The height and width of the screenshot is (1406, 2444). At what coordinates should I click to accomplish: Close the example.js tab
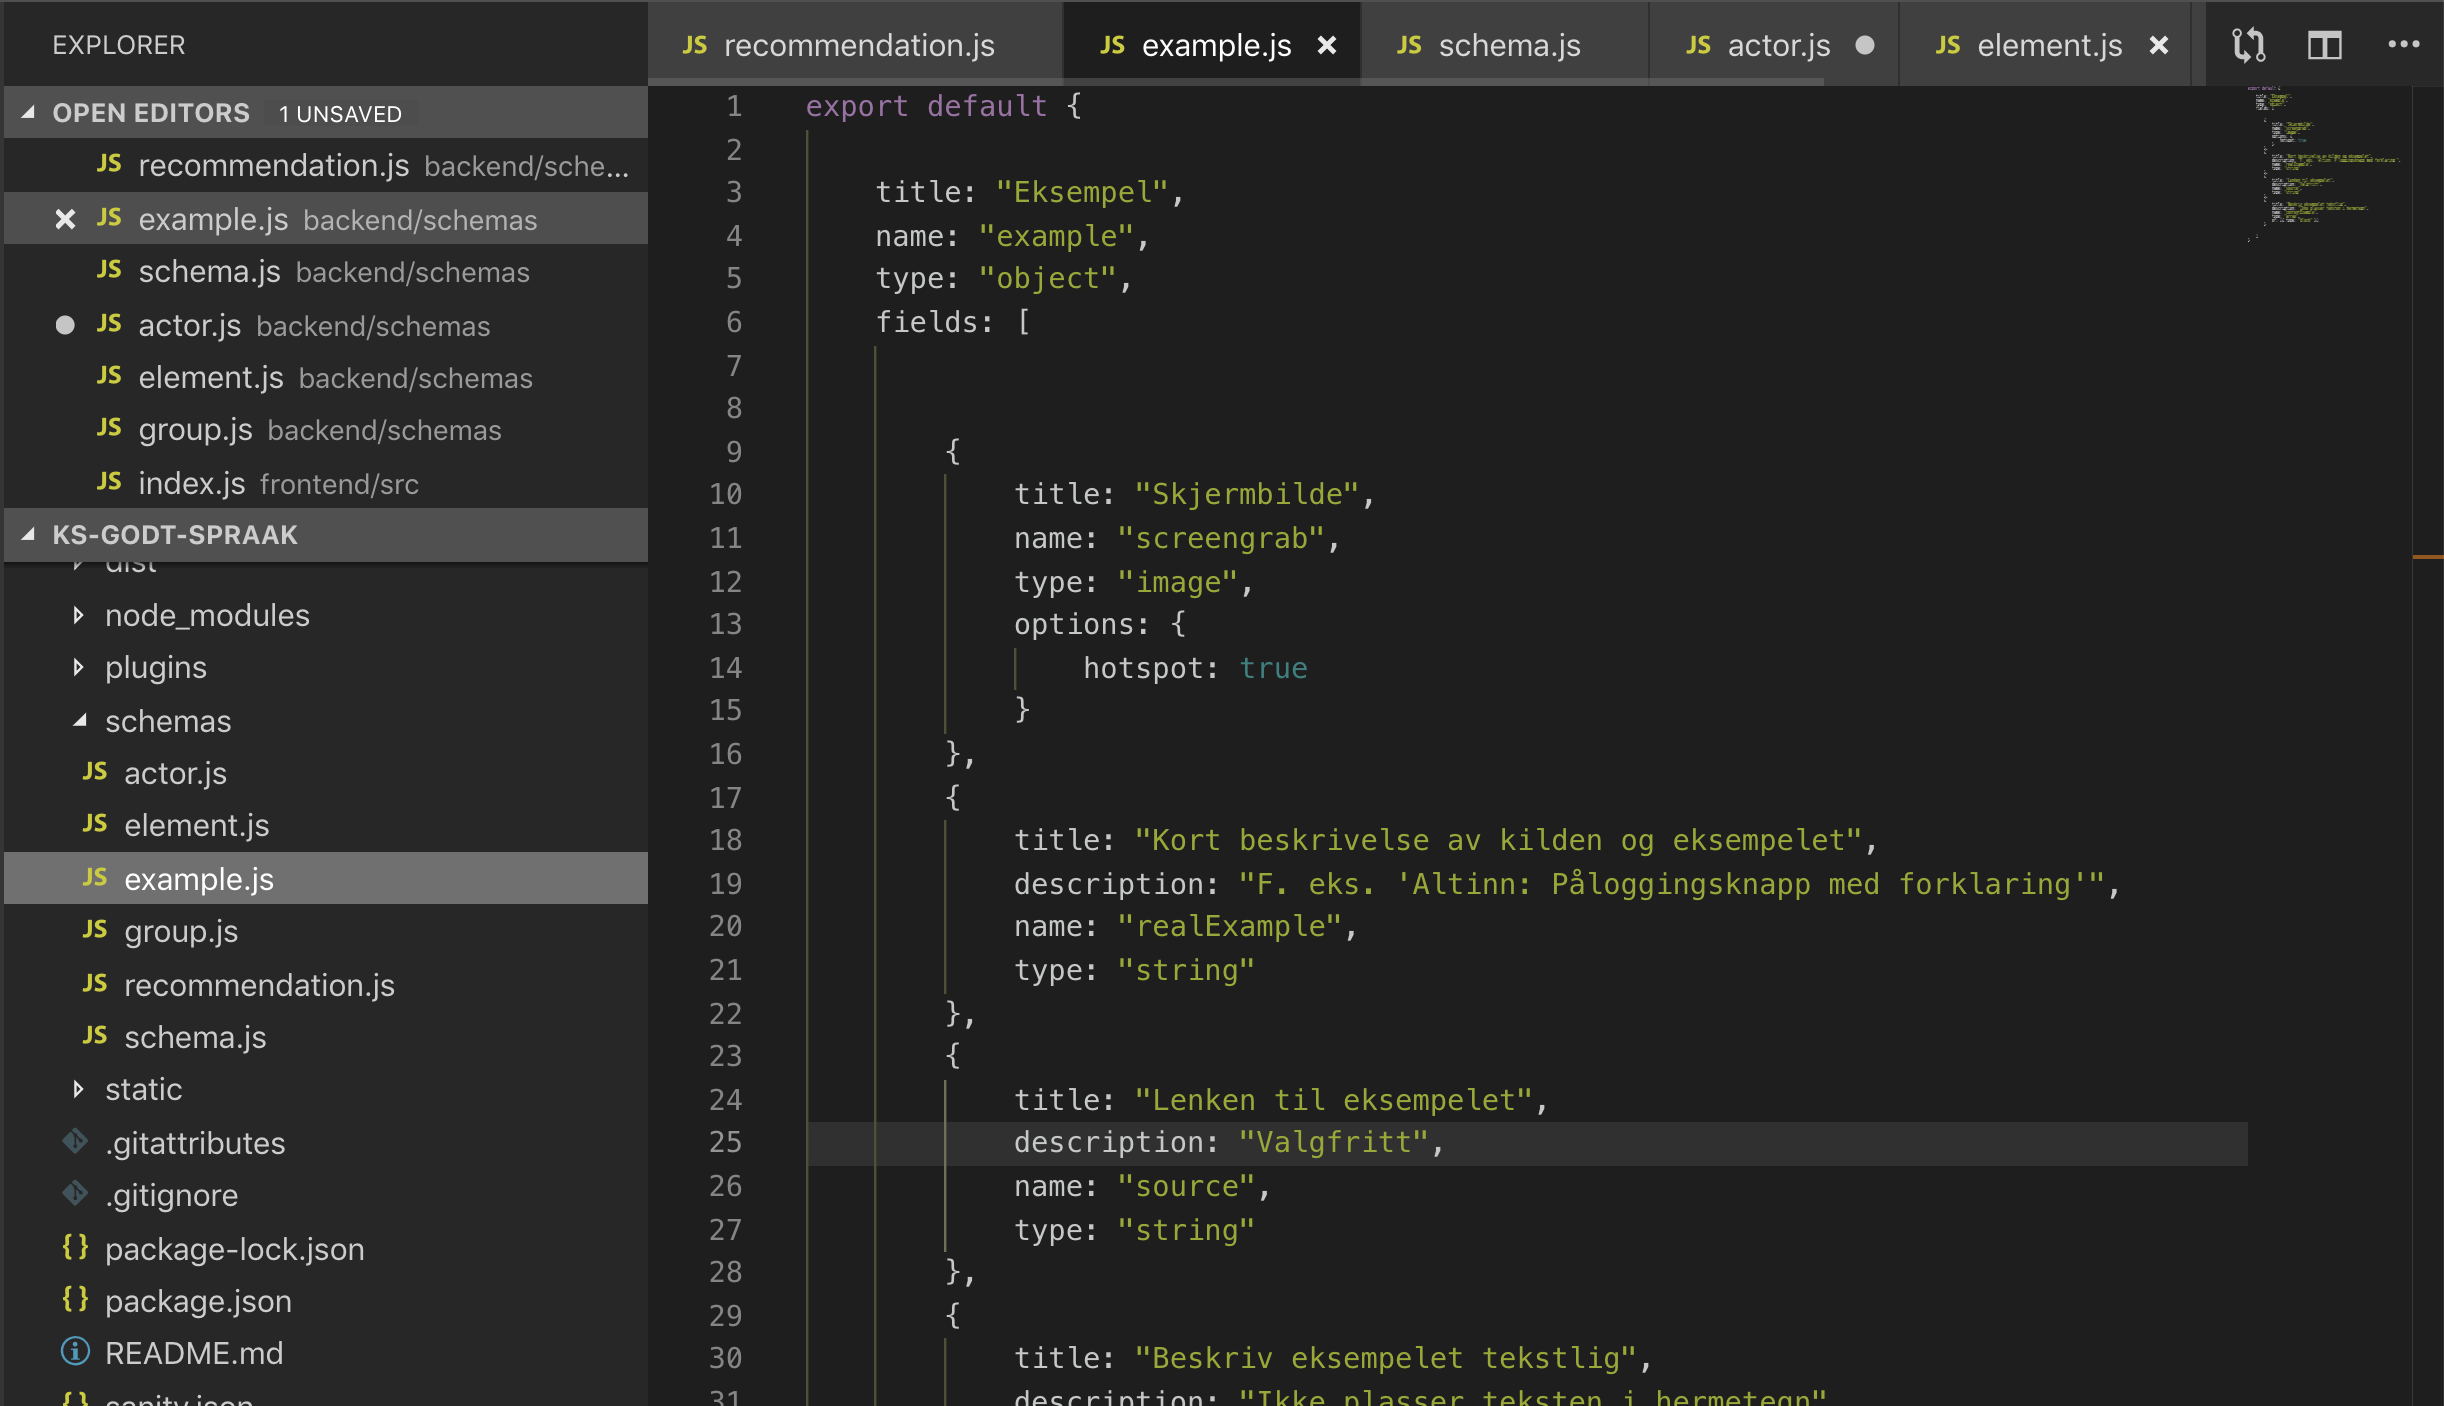[1326, 45]
